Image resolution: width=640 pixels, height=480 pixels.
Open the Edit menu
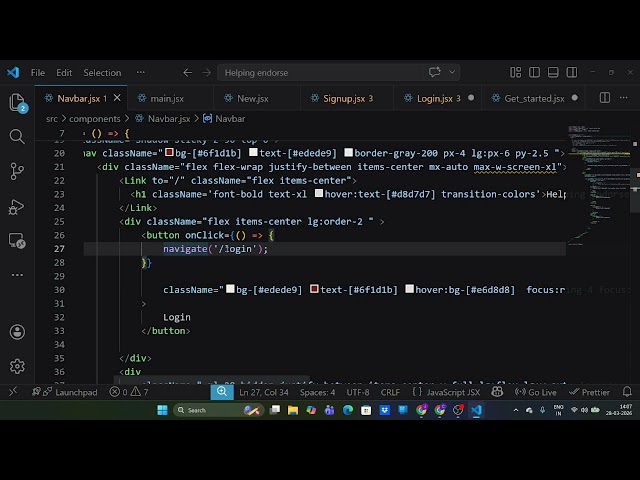tap(64, 73)
